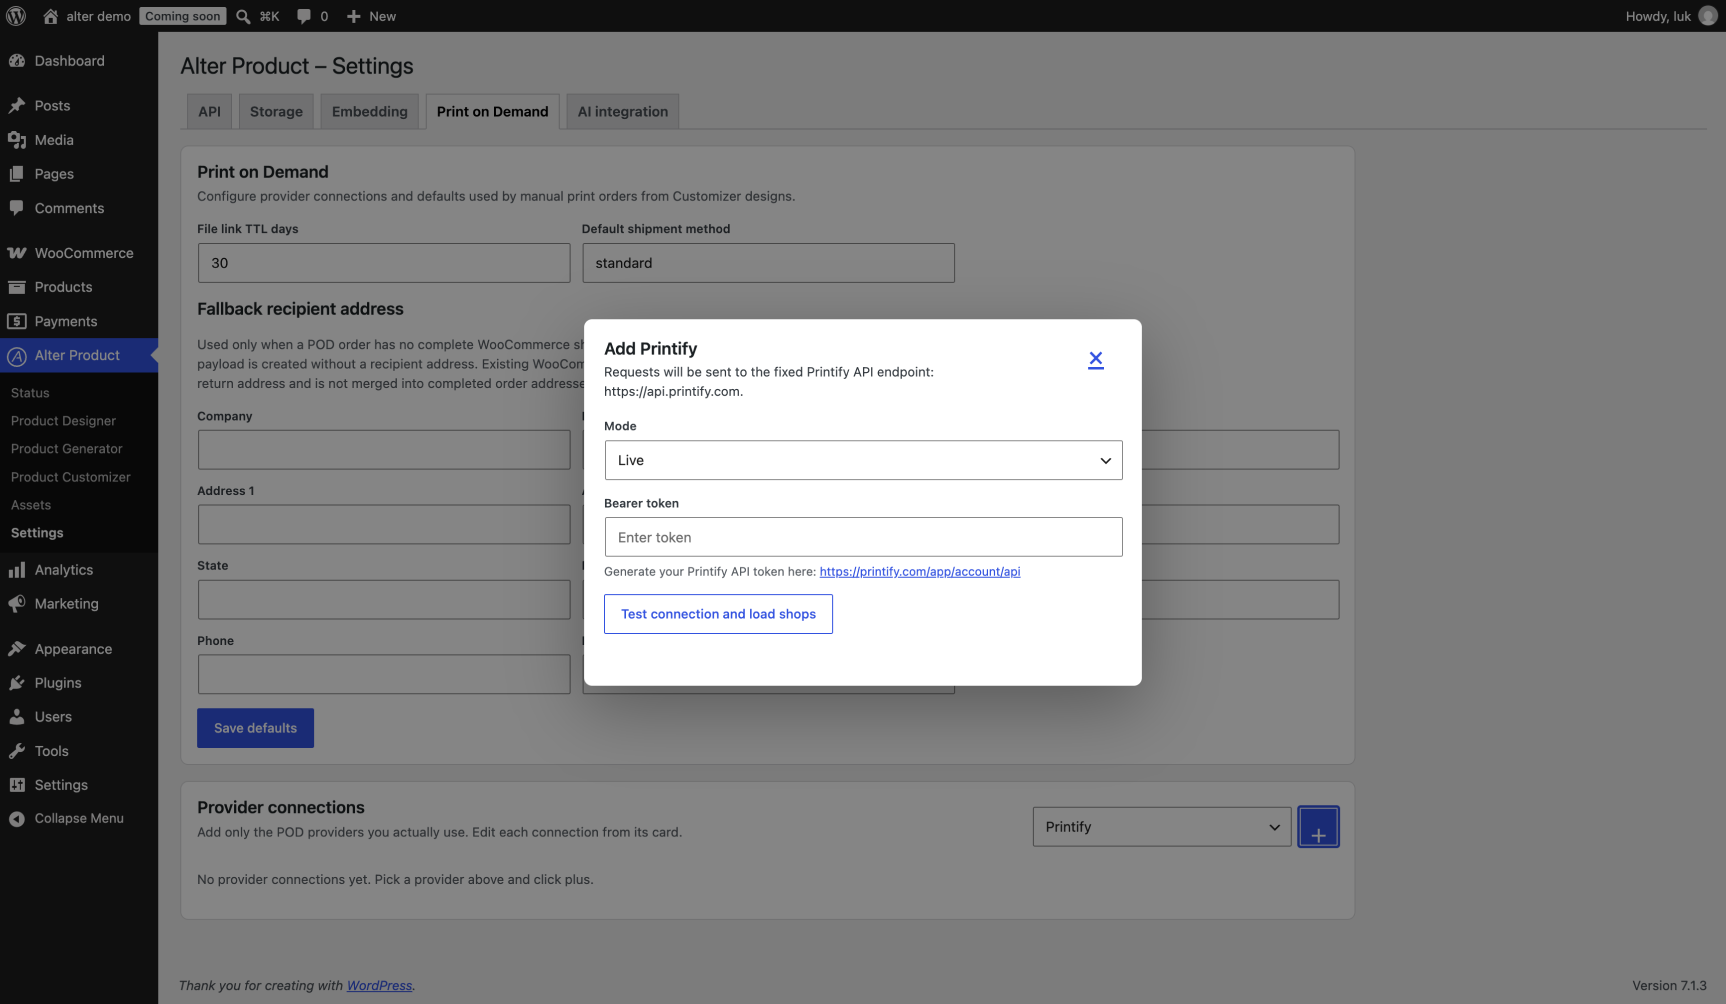Open the Printify provider dropdown

(x=1162, y=827)
